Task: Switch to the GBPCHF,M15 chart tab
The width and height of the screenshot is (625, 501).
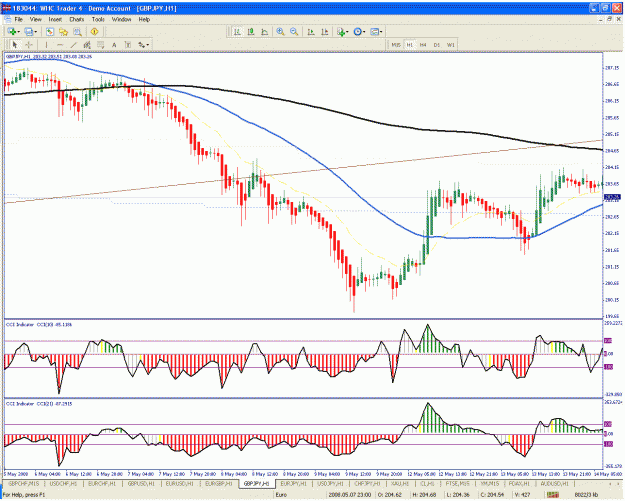Action: (x=24, y=483)
